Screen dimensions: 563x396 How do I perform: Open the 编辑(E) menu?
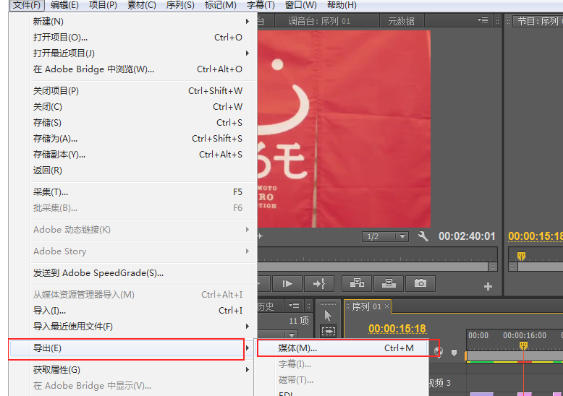(65, 5)
